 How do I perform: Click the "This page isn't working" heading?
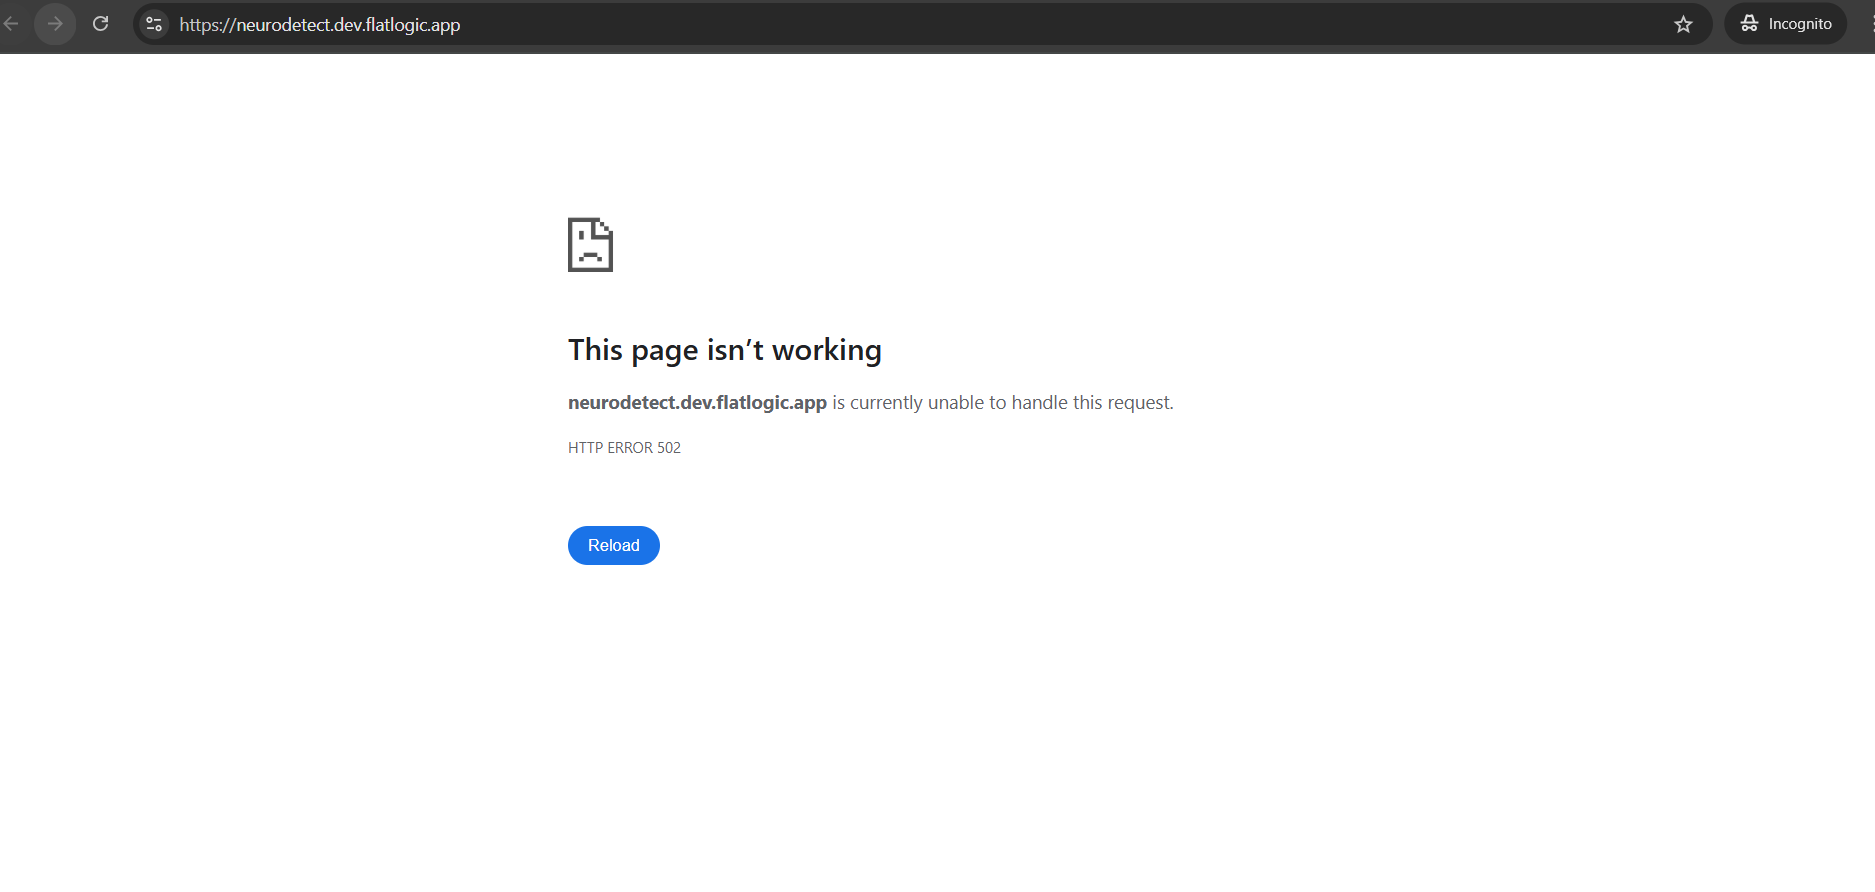click(724, 350)
